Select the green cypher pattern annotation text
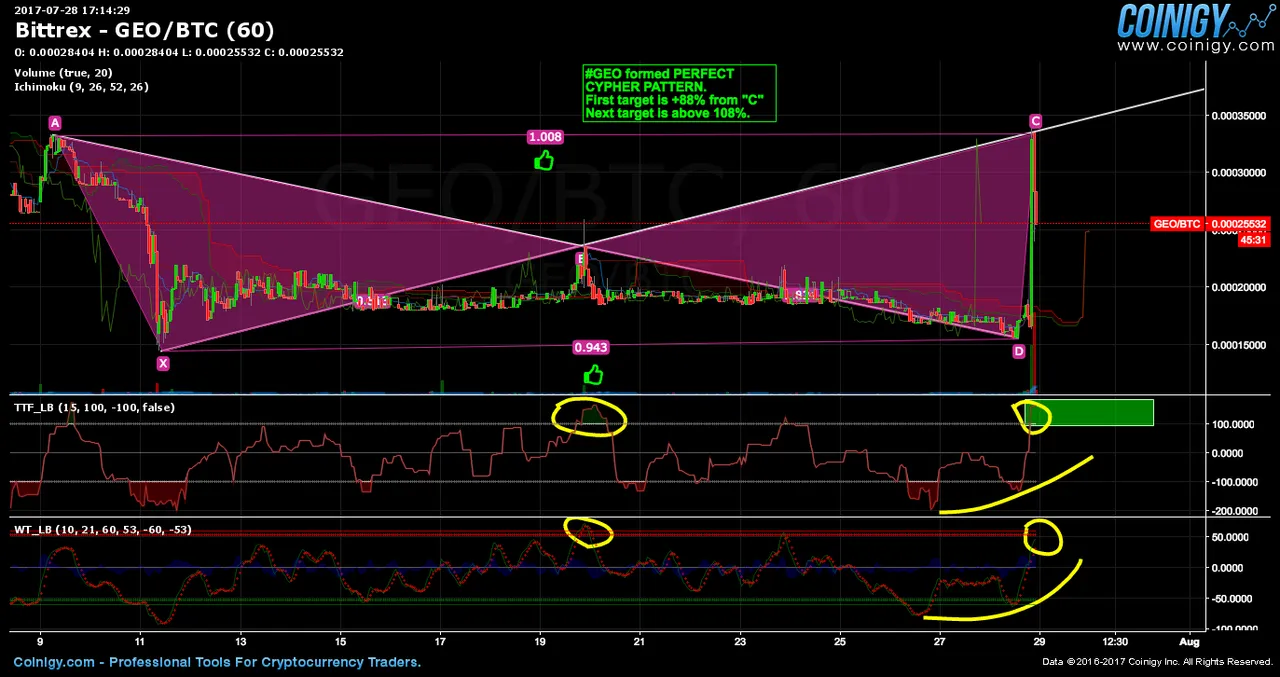This screenshot has width=1280, height=677. (679, 94)
